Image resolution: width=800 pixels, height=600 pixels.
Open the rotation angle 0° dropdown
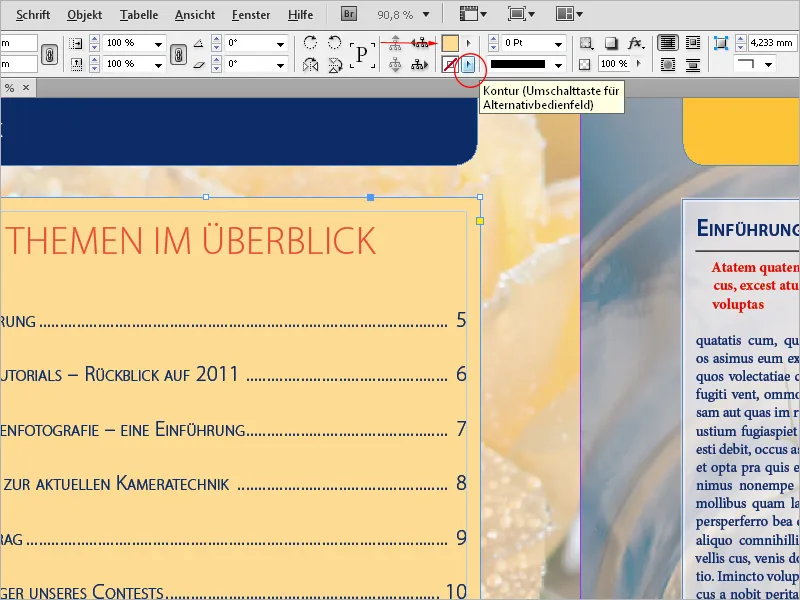[280, 44]
